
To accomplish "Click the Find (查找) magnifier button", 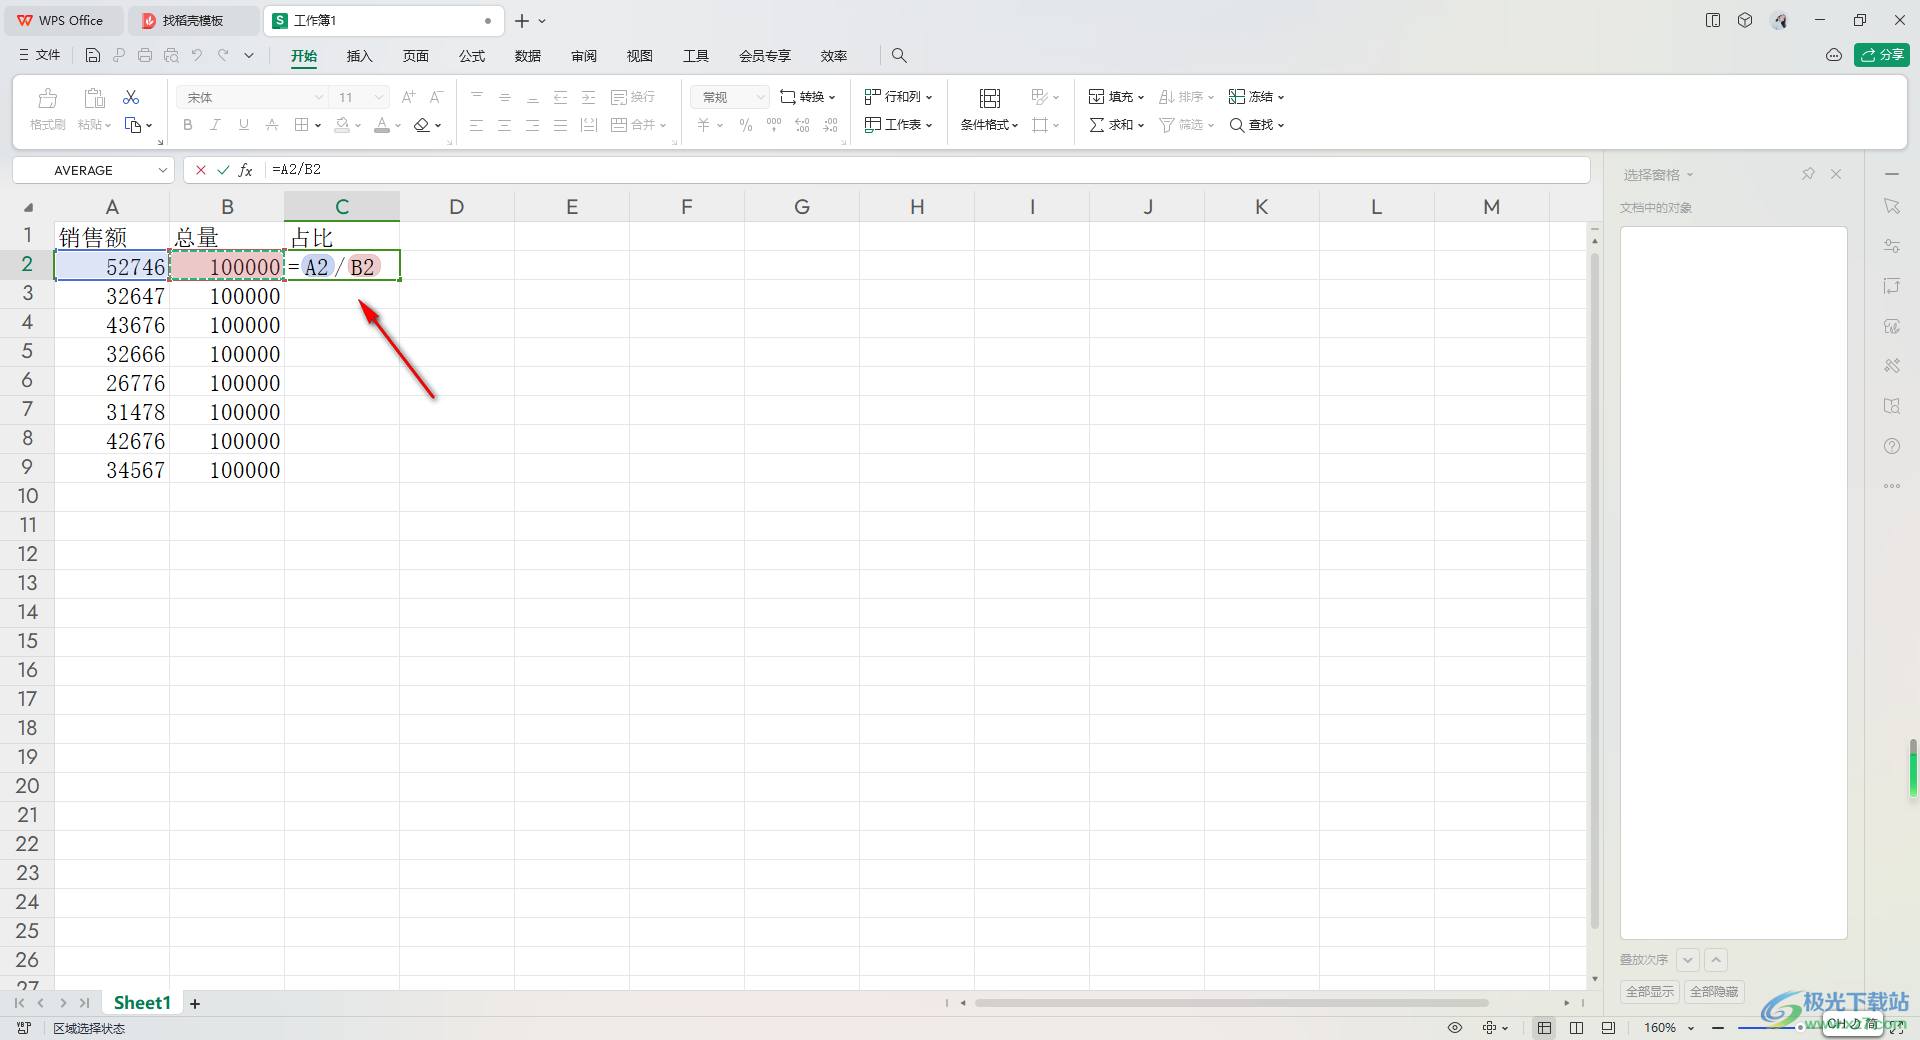I will tap(1257, 125).
